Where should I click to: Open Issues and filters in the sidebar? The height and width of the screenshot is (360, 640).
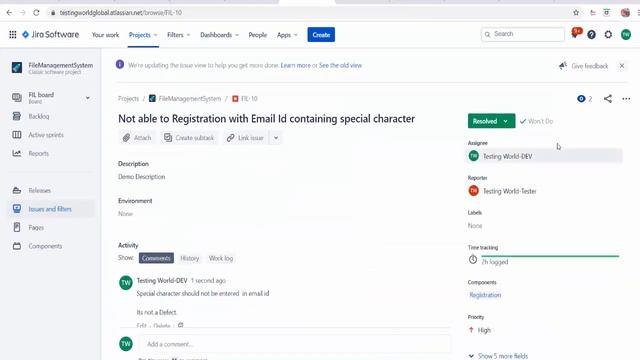(x=51, y=209)
